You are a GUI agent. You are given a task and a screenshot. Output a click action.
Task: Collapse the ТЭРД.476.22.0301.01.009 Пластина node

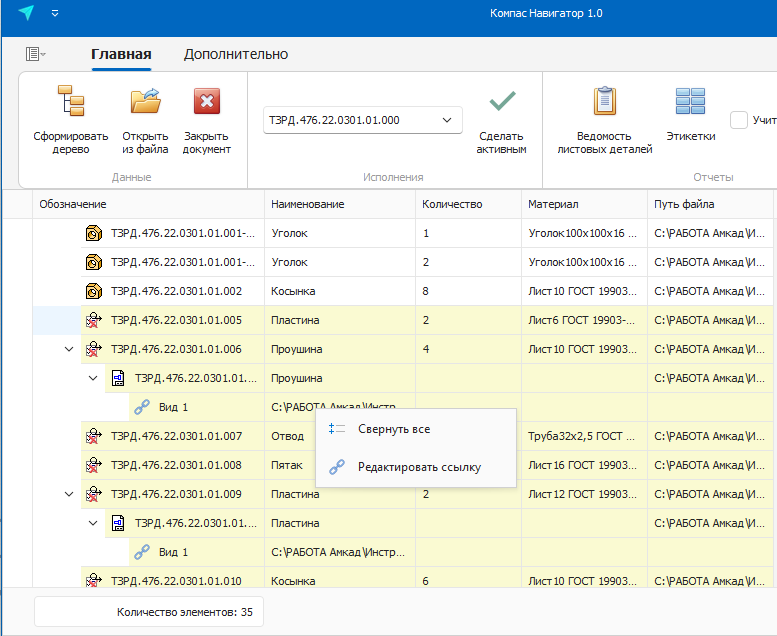69,494
